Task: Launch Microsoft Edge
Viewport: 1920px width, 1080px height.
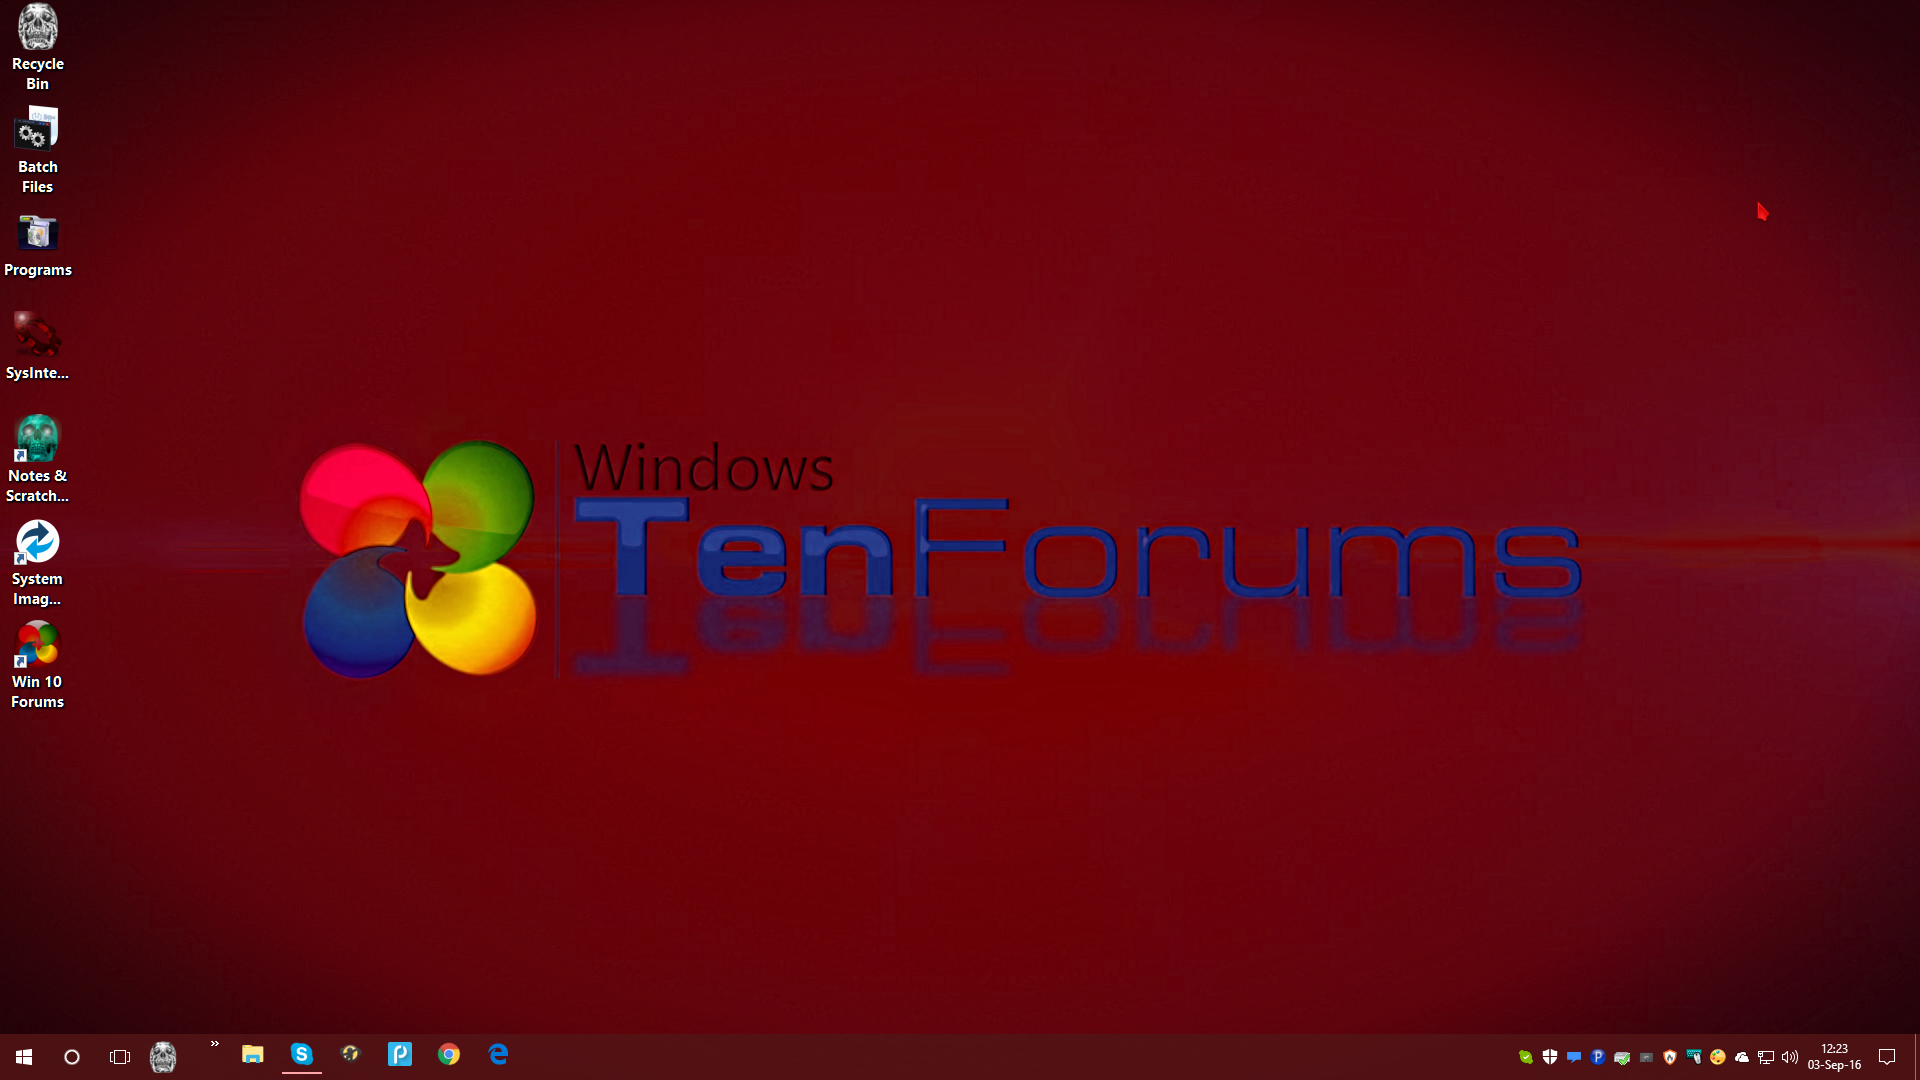Action: coord(498,1055)
